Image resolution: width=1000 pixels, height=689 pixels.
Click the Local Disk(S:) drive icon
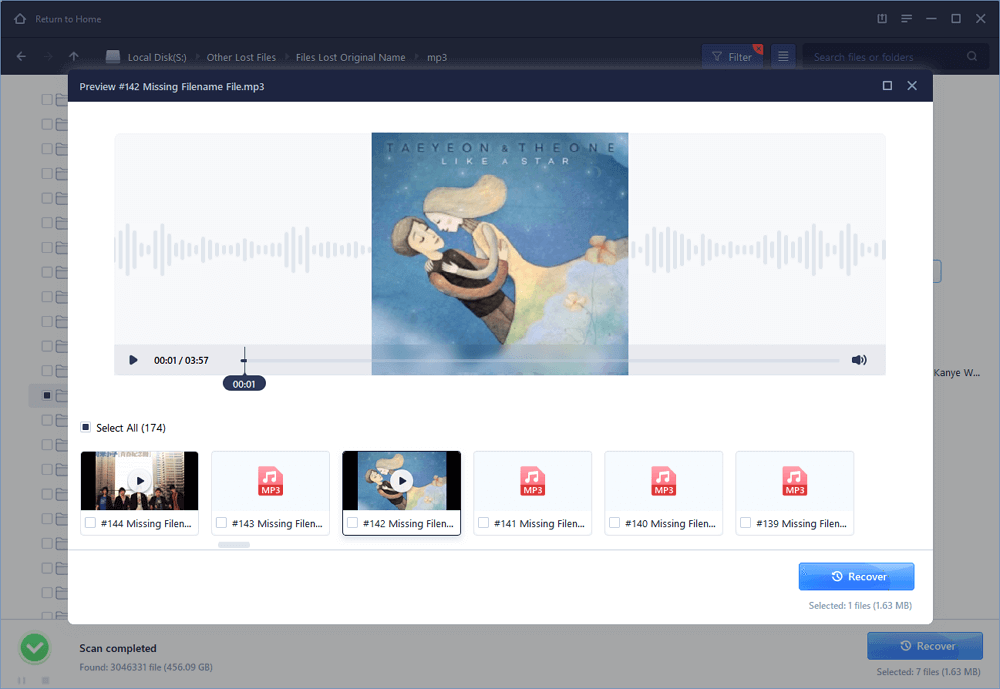pyautogui.click(x=113, y=57)
